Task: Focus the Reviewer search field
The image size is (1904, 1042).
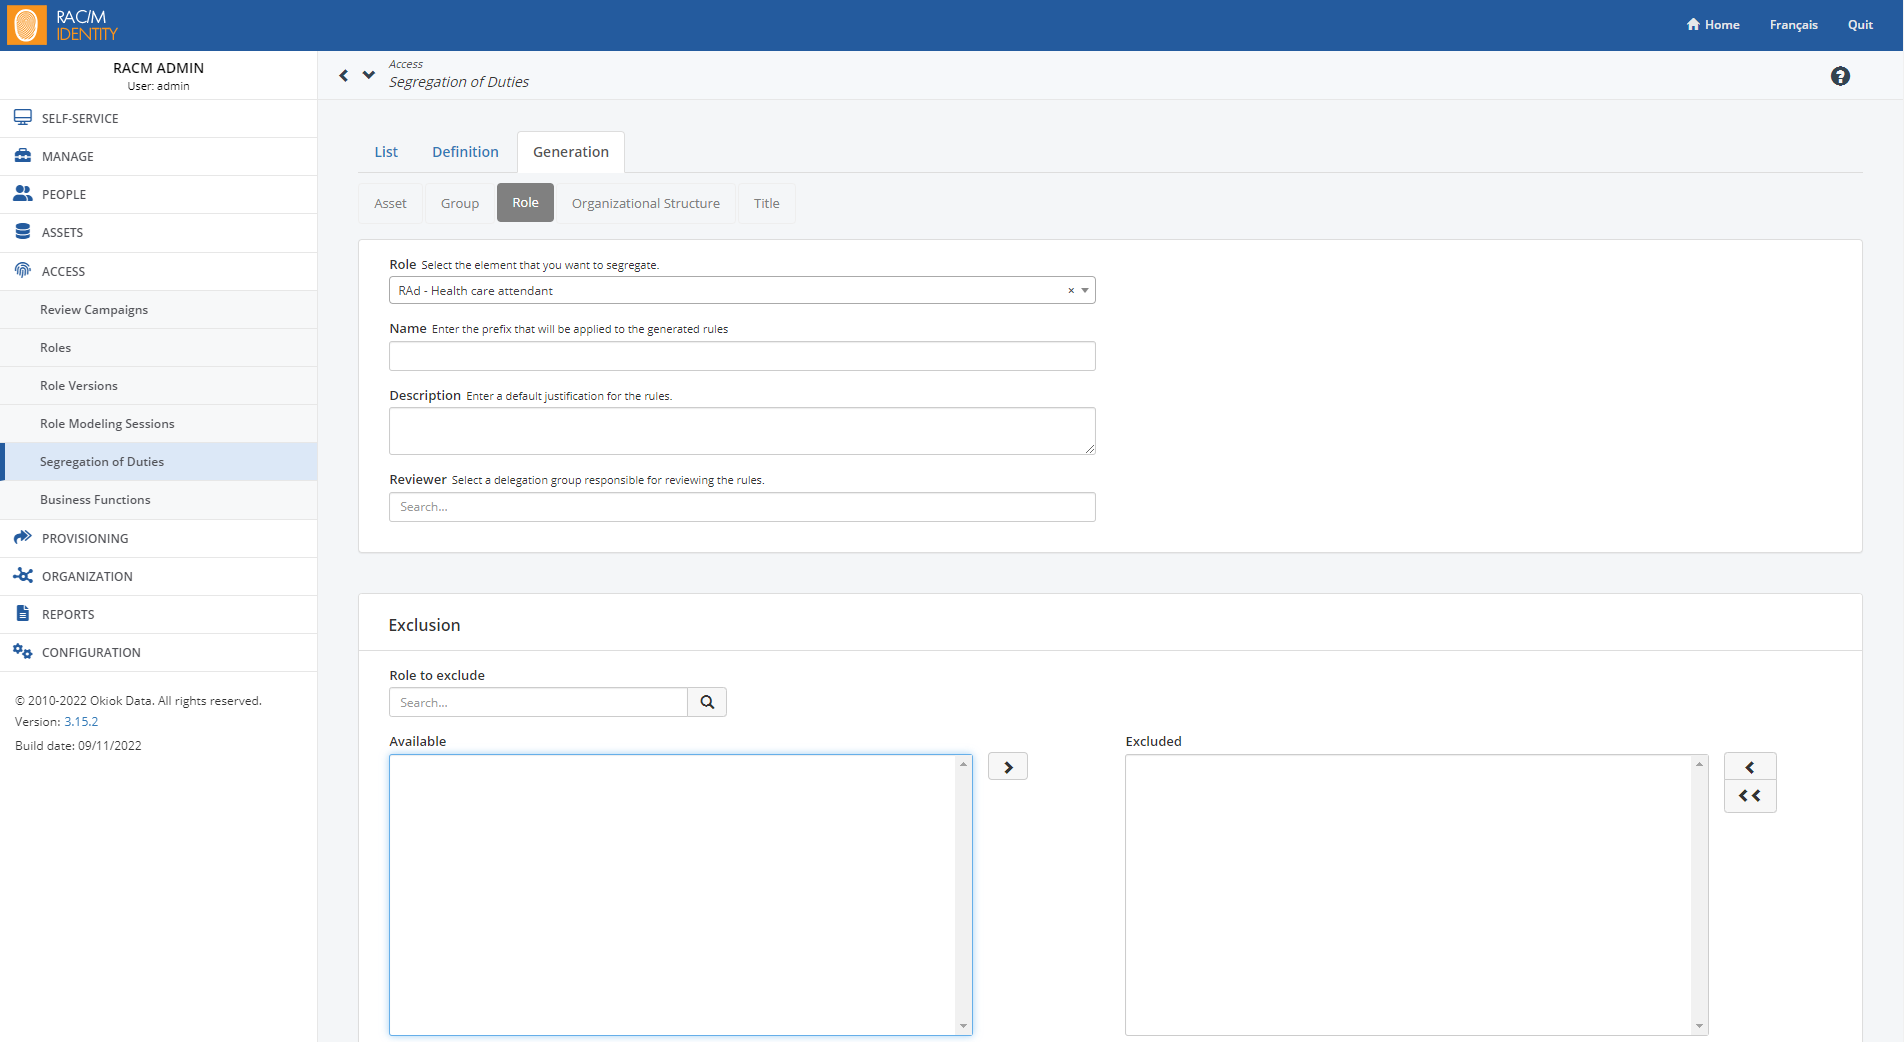Action: pos(742,507)
